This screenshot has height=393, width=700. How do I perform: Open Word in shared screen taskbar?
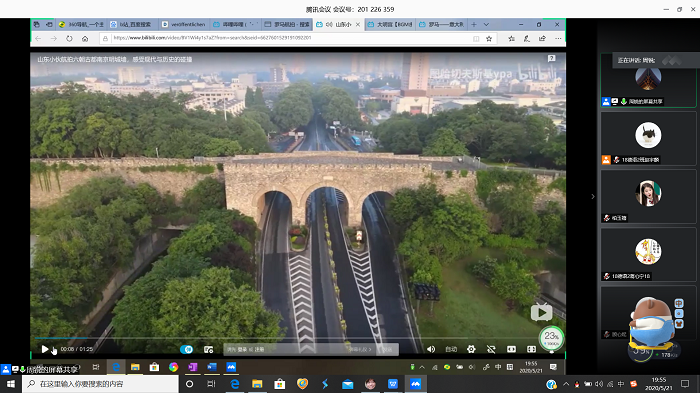pyautogui.click(x=212, y=367)
